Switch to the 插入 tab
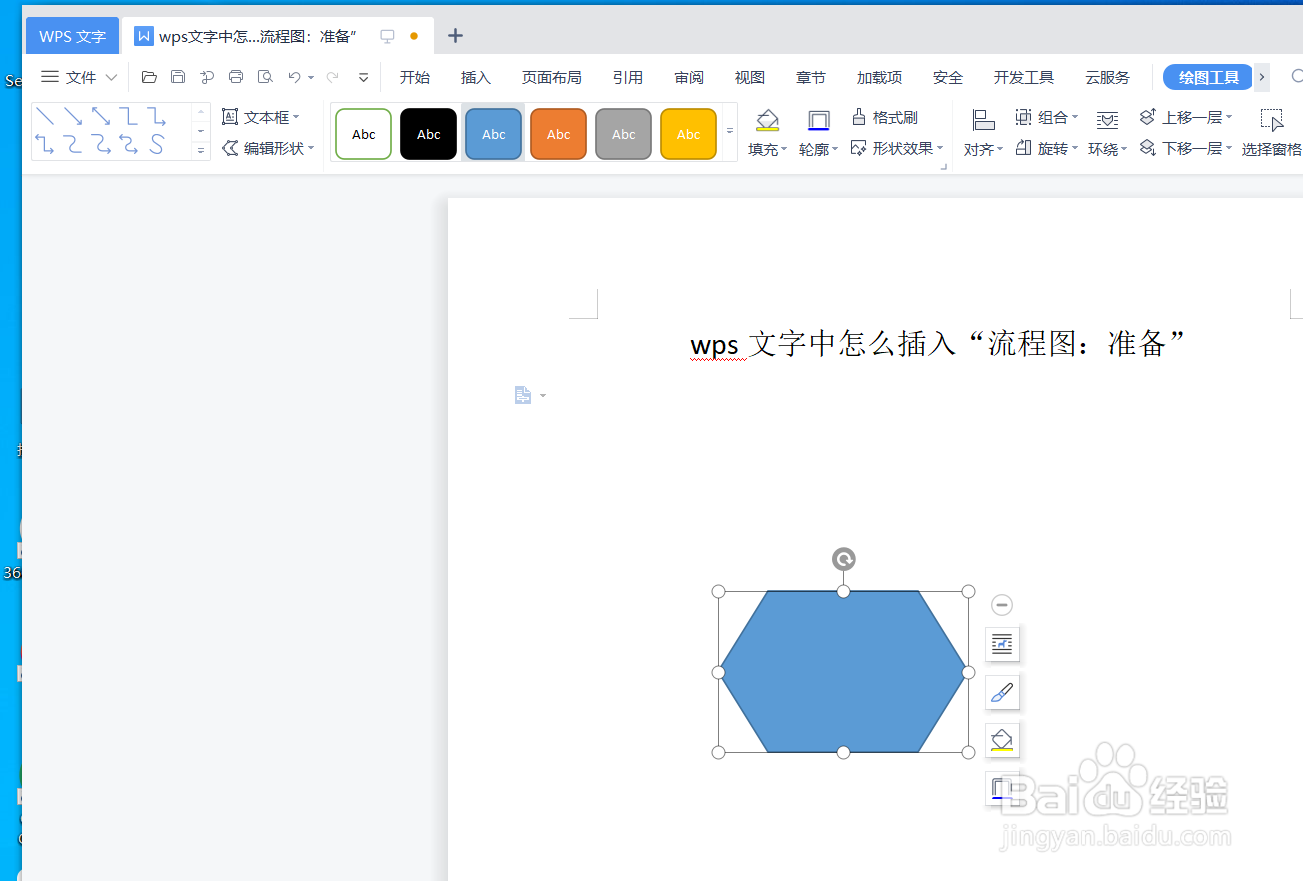This screenshot has height=881, width=1303. (x=476, y=77)
